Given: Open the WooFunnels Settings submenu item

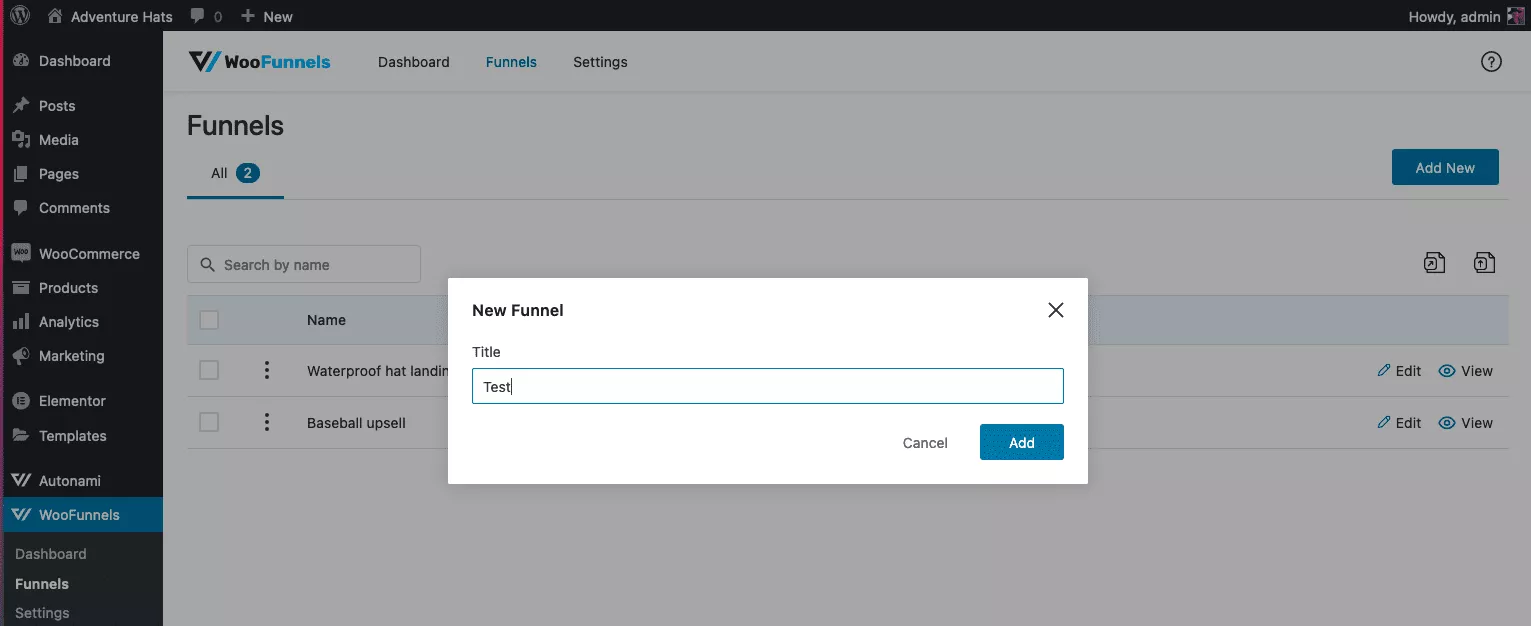Looking at the screenshot, I should coord(42,613).
